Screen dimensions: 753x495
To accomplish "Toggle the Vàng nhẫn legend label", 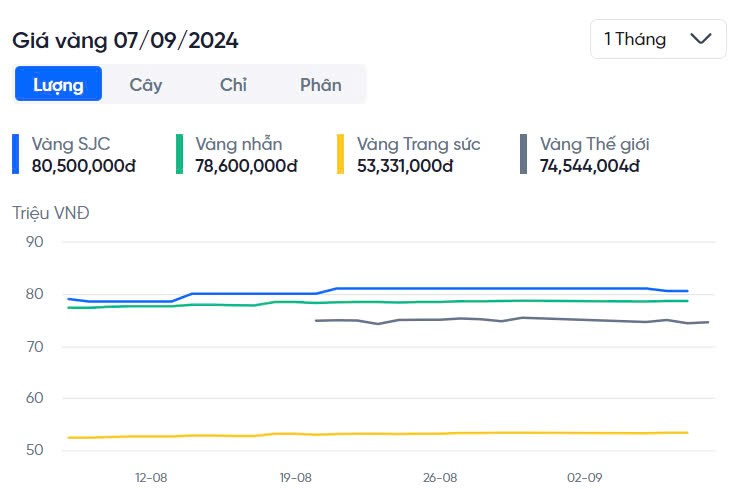I will tap(240, 144).
